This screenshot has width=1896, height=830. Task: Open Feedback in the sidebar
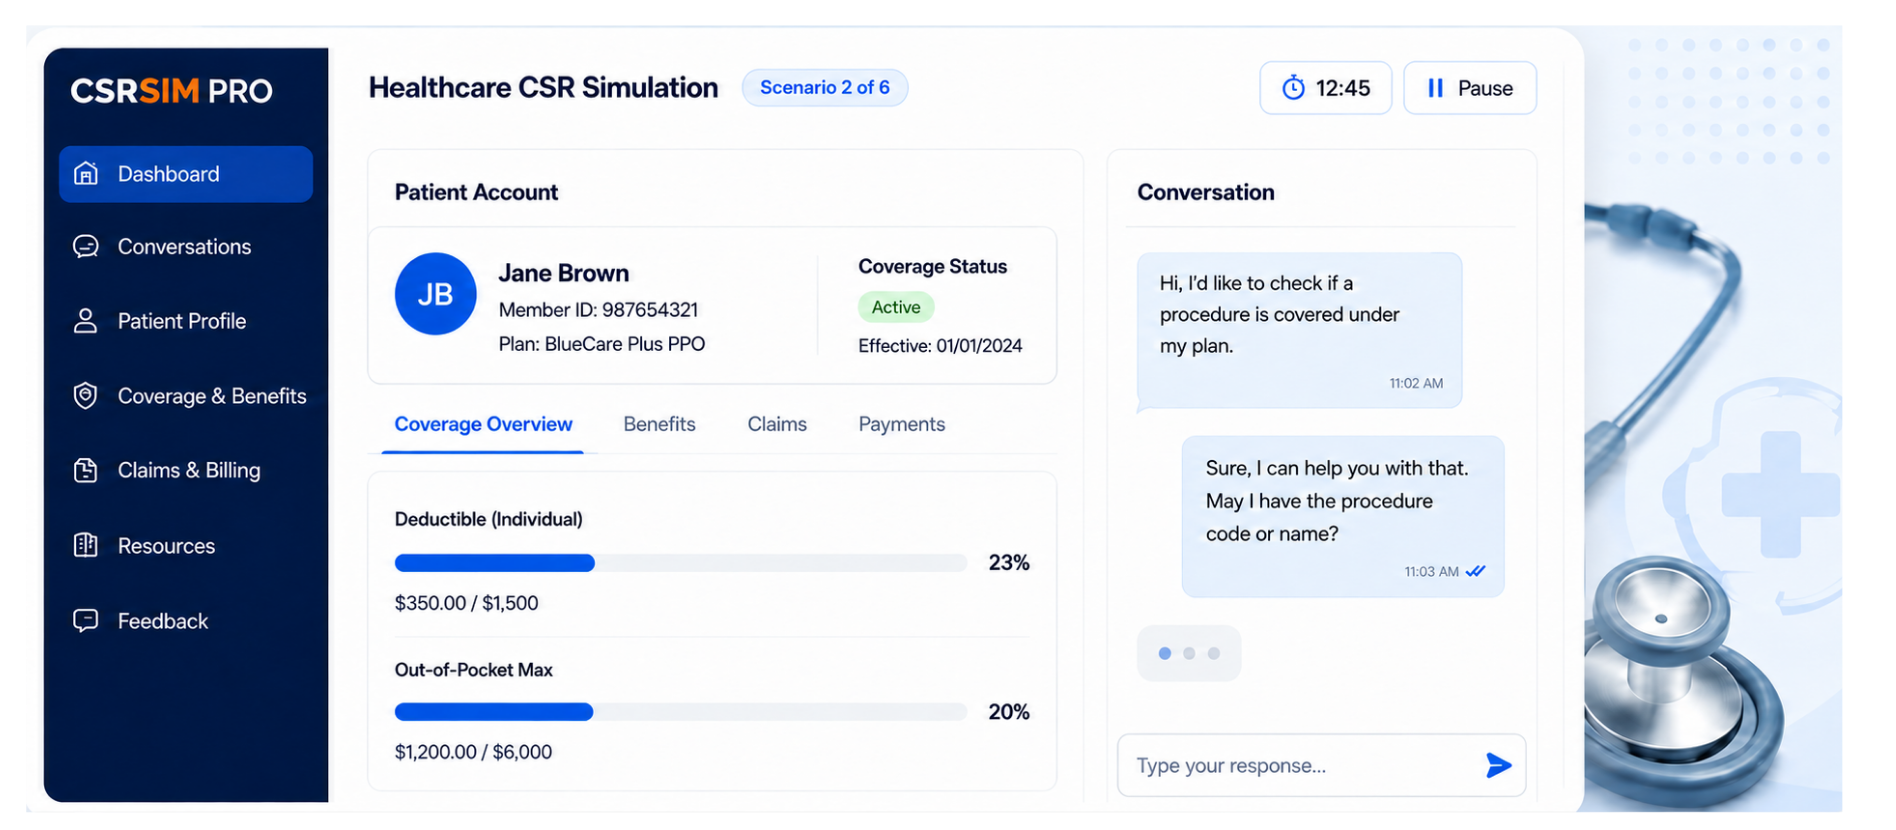point(186,621)
